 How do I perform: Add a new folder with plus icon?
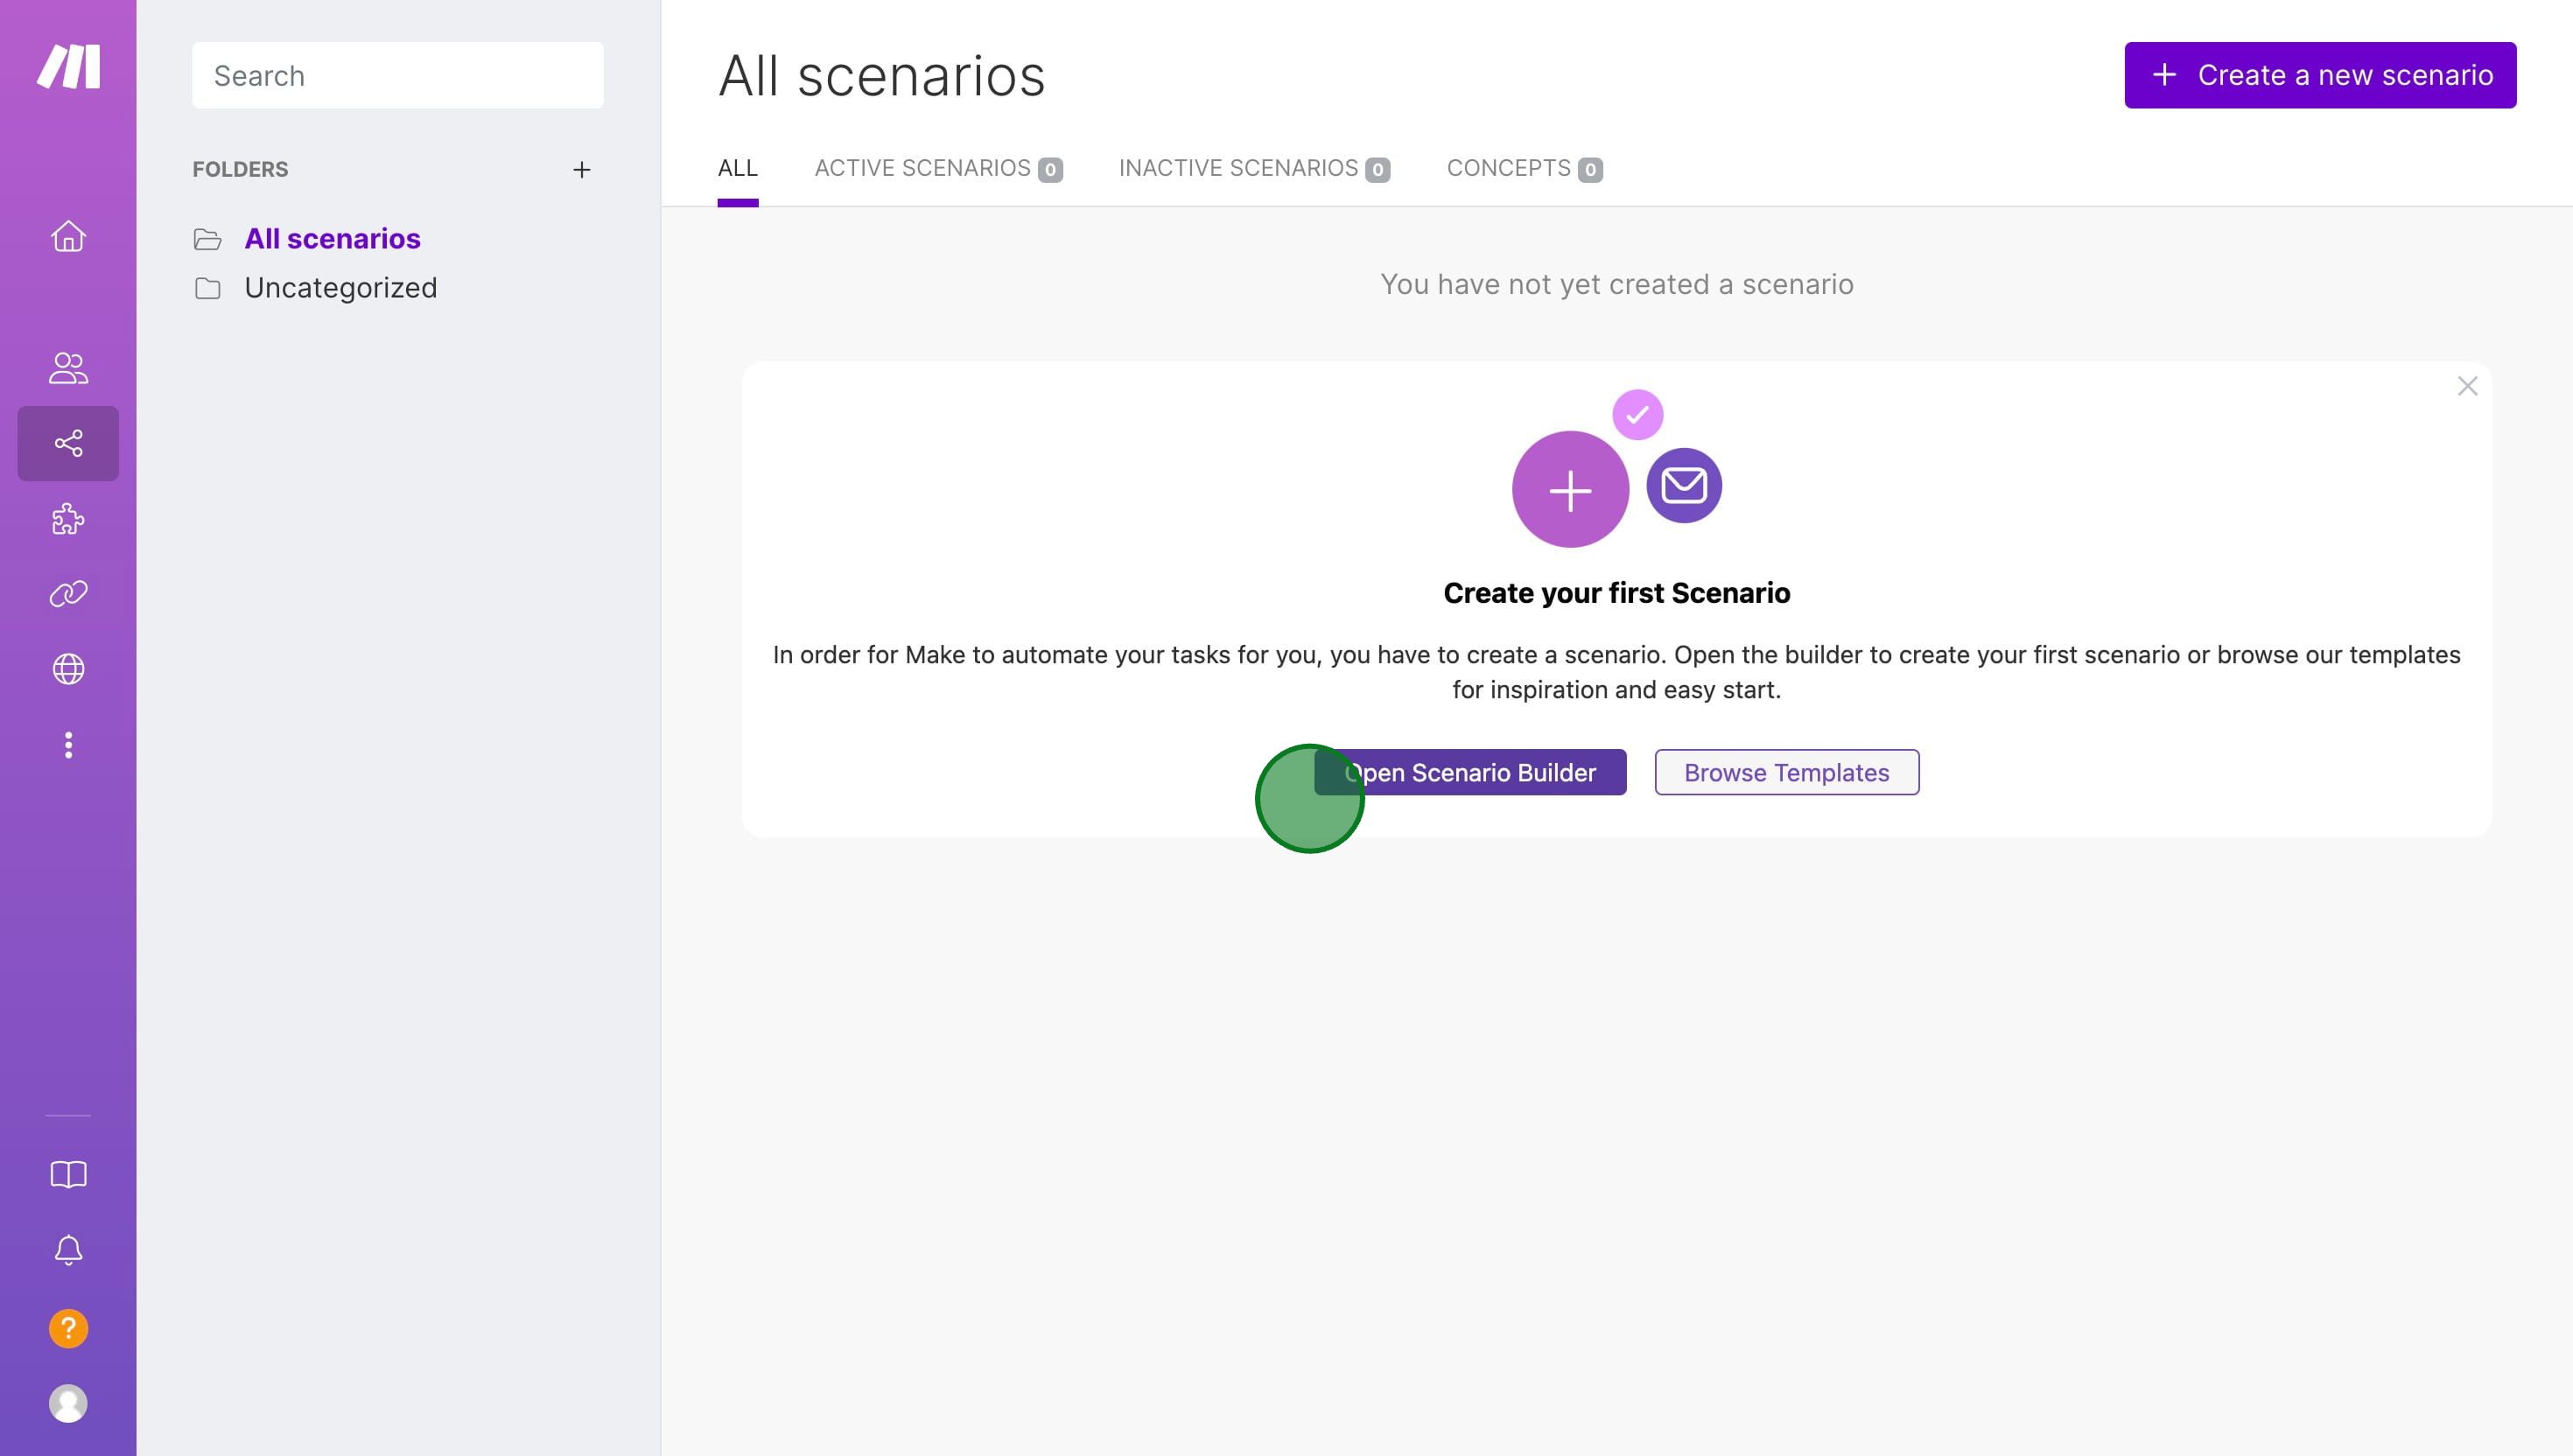[x=581, y=170]
